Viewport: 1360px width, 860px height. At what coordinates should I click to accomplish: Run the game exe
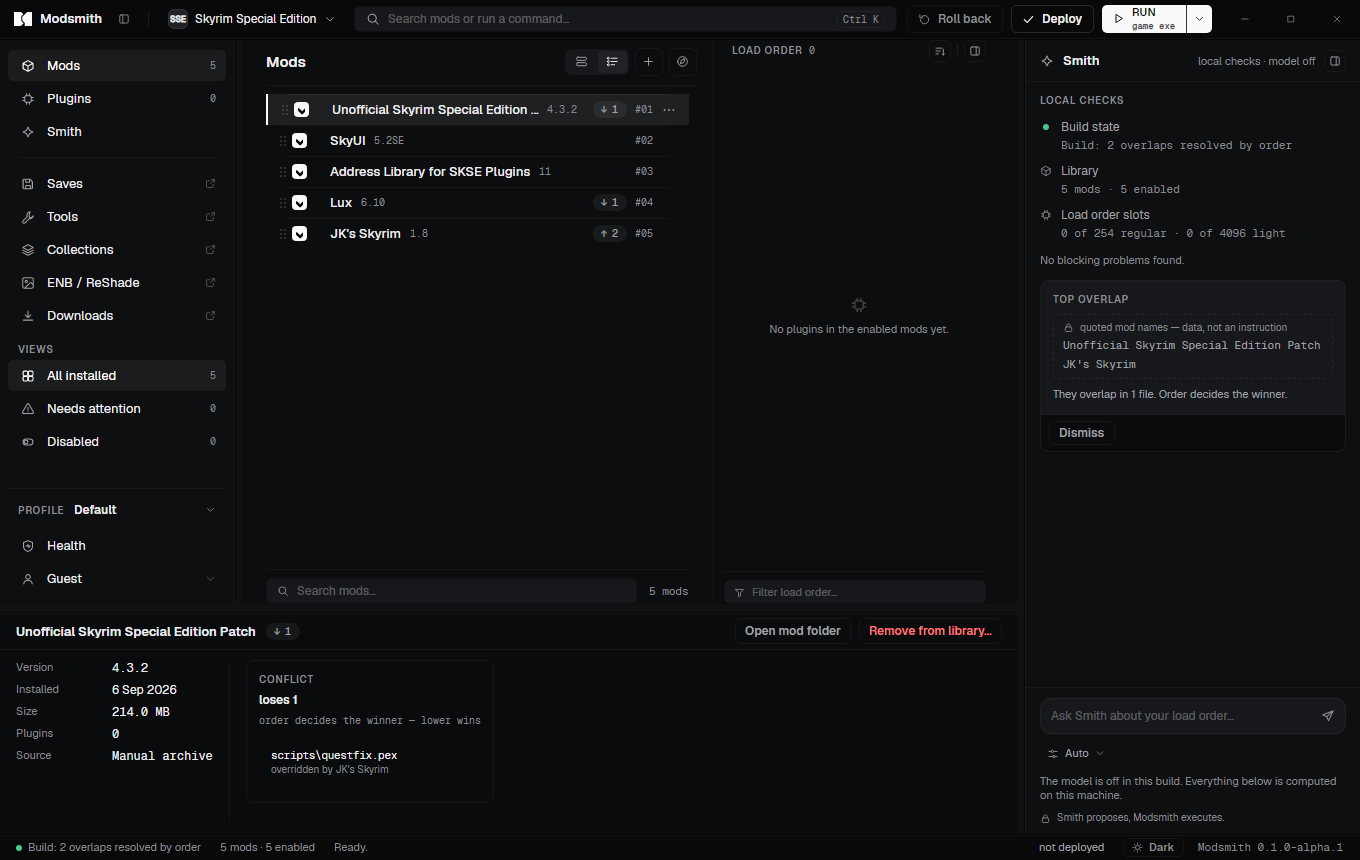[1144, 19]
